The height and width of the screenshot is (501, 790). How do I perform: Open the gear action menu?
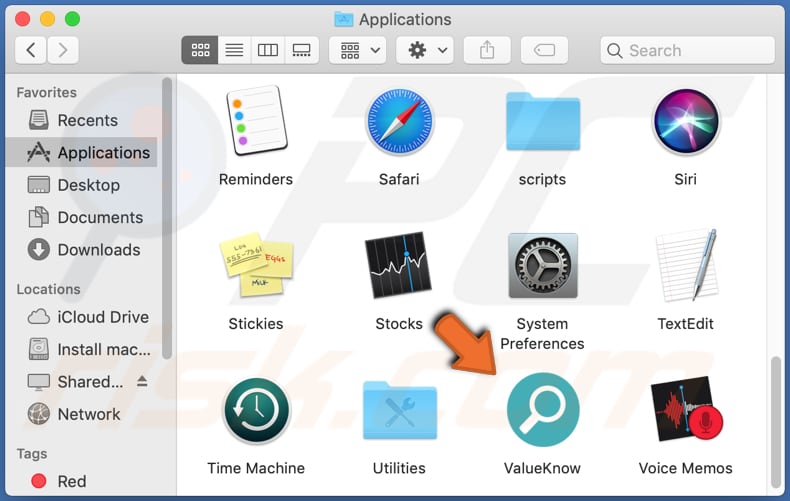(x=425, y=50)
